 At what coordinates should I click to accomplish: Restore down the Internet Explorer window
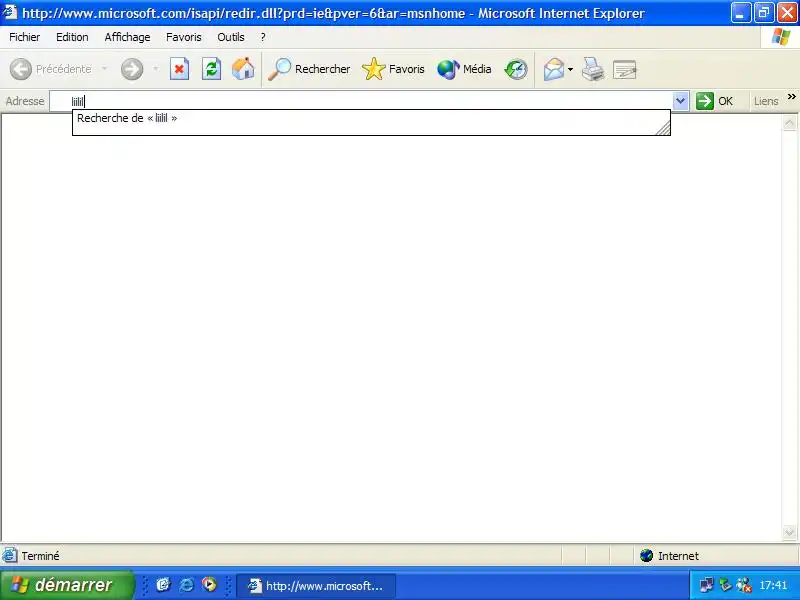[x=764, y=13]
